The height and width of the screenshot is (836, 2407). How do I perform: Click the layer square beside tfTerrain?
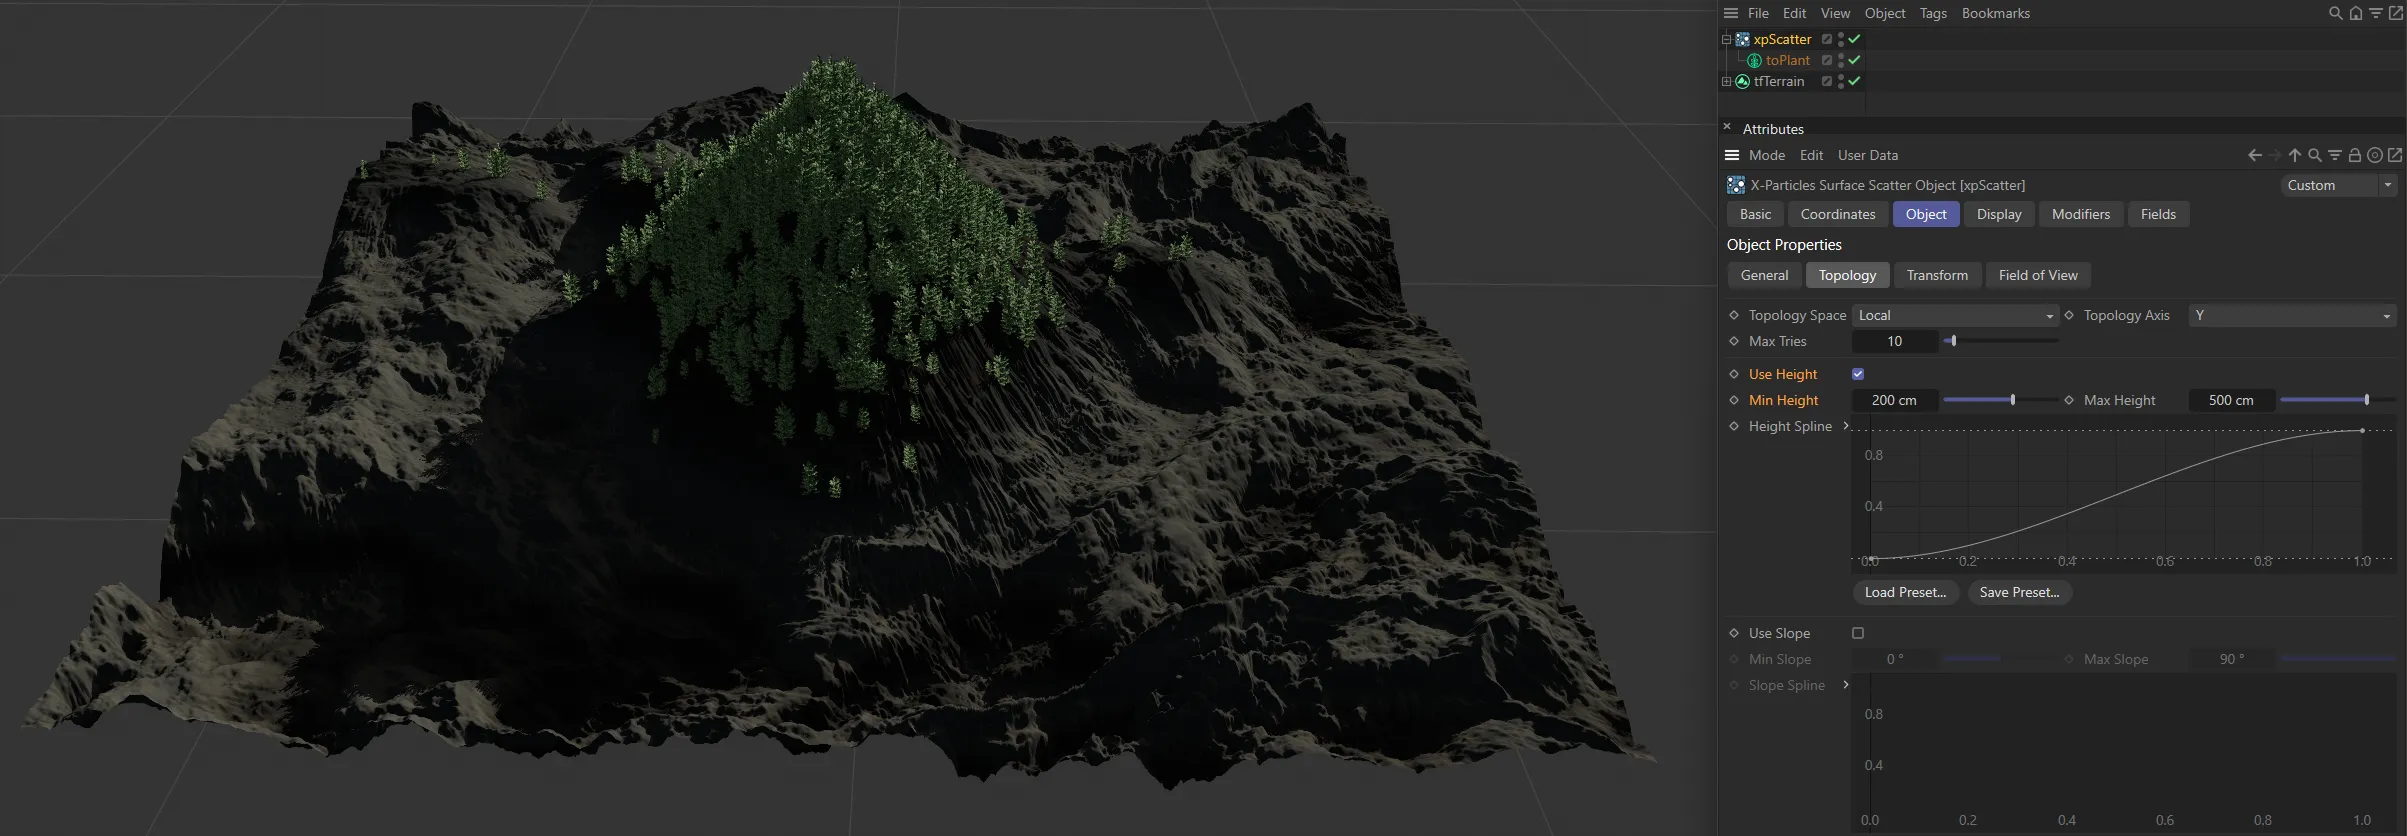(x=1827, y=81)
